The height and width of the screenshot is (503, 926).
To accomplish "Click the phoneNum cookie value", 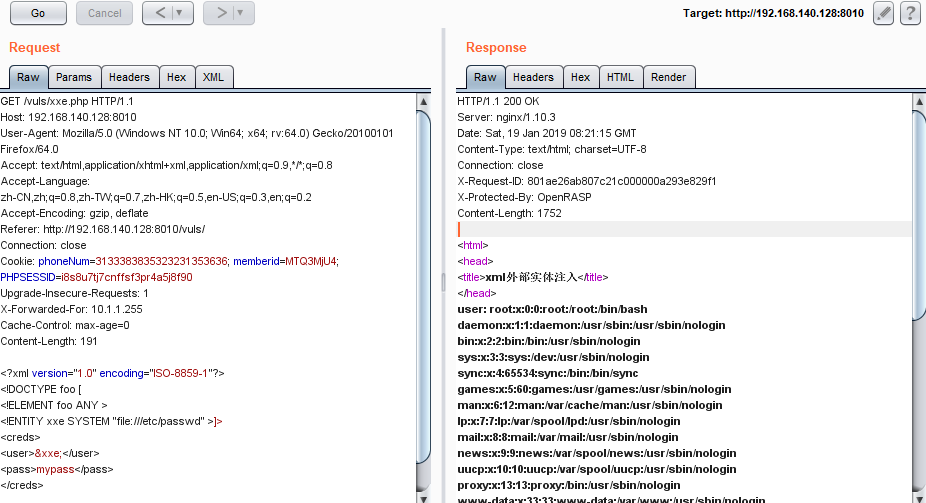I will pos(161,261).
